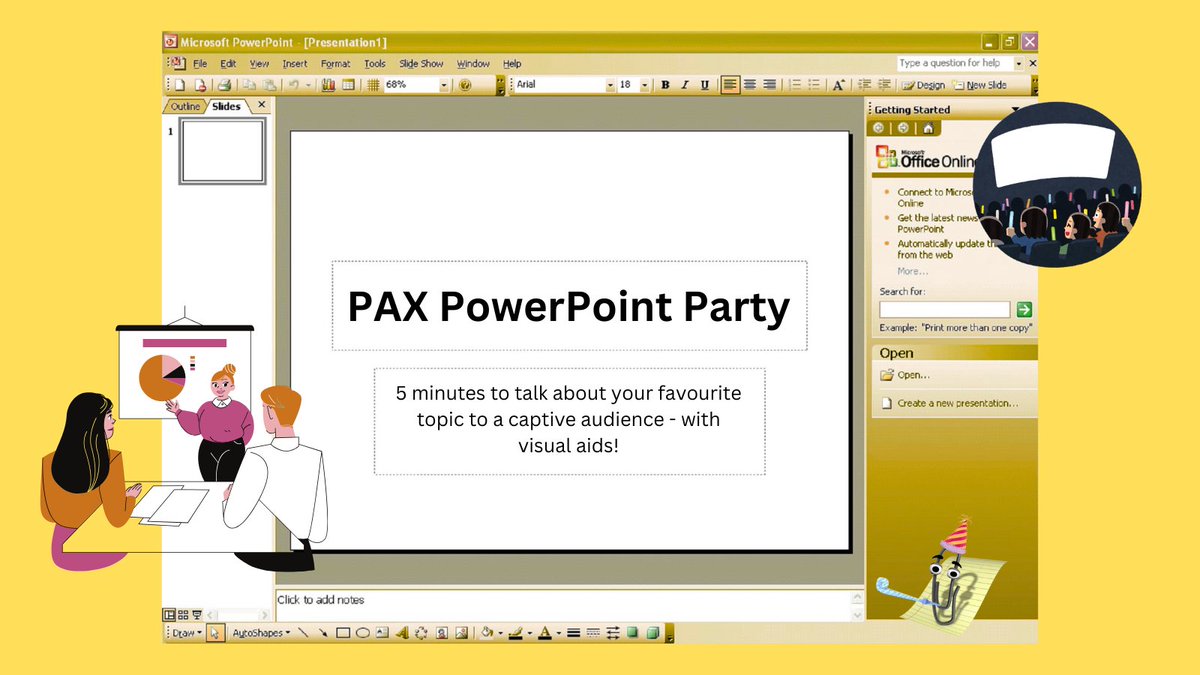The image size is (1200, 675).
Task: Expand the help question box dropdown arrow
Action: pyautogui.click(x=1019, y=63)
